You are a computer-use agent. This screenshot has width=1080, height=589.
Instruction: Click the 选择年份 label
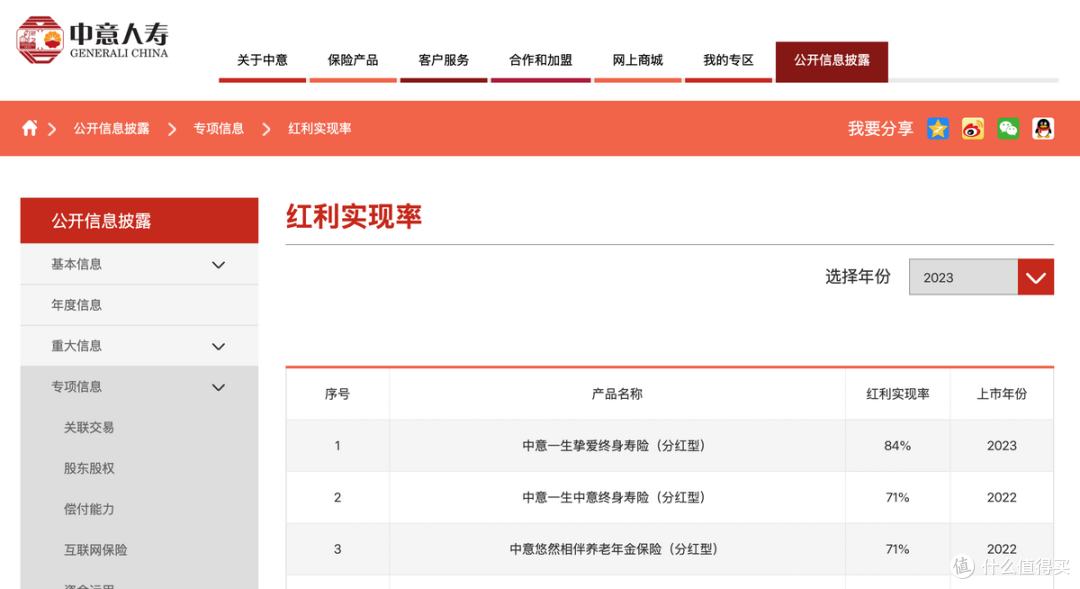point(858,277)
